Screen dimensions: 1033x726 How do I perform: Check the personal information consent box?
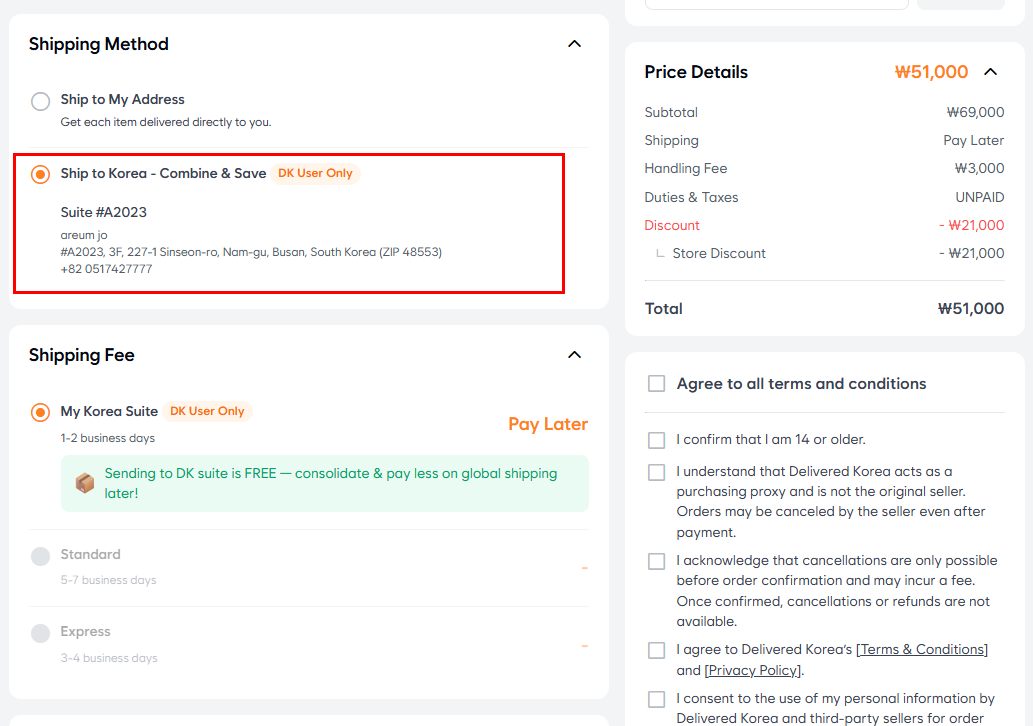pyautogui.click(x=656, y=699)
